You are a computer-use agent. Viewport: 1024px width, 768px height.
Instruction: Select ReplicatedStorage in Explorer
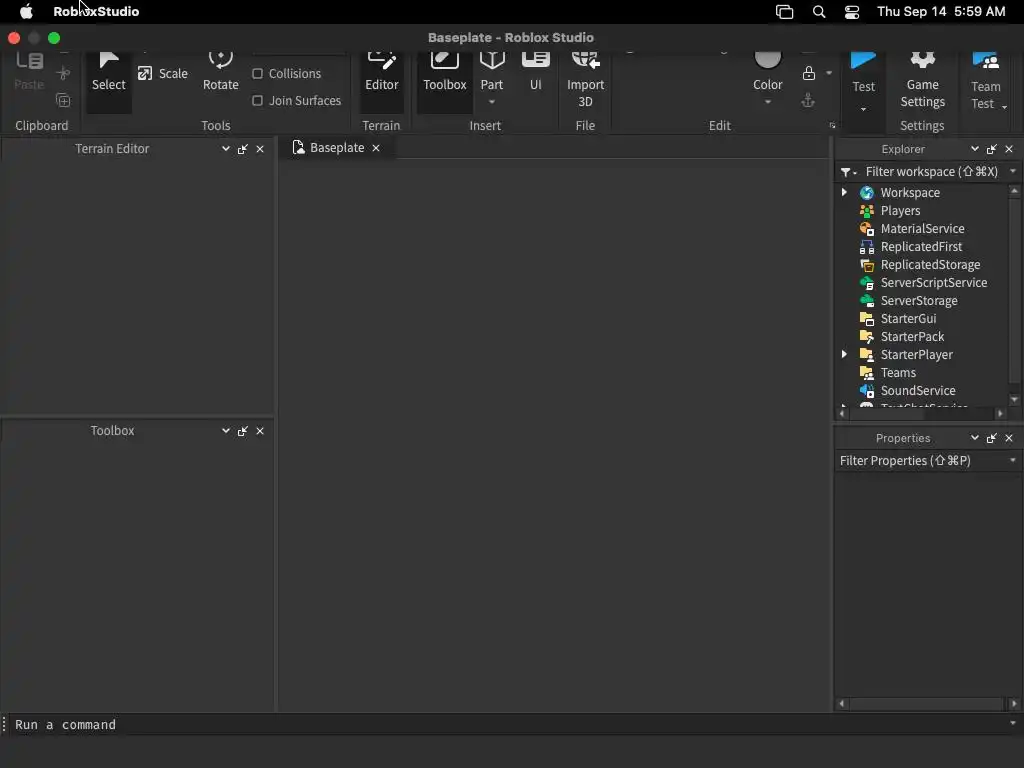[930, 264]
